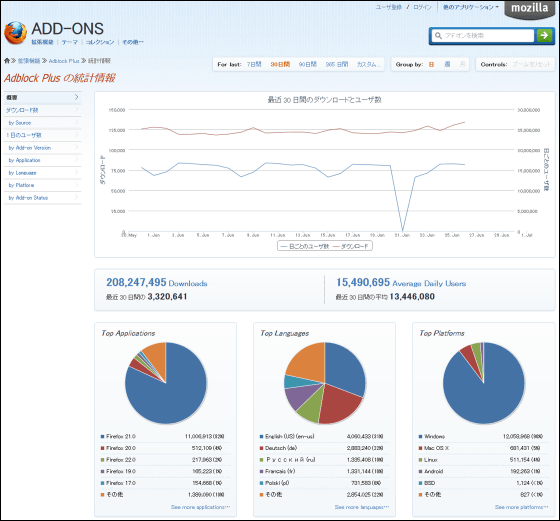Click the Firefox 22.0 legend row
The height and width of the screenshot is (521, 560).
coord(165,460)
